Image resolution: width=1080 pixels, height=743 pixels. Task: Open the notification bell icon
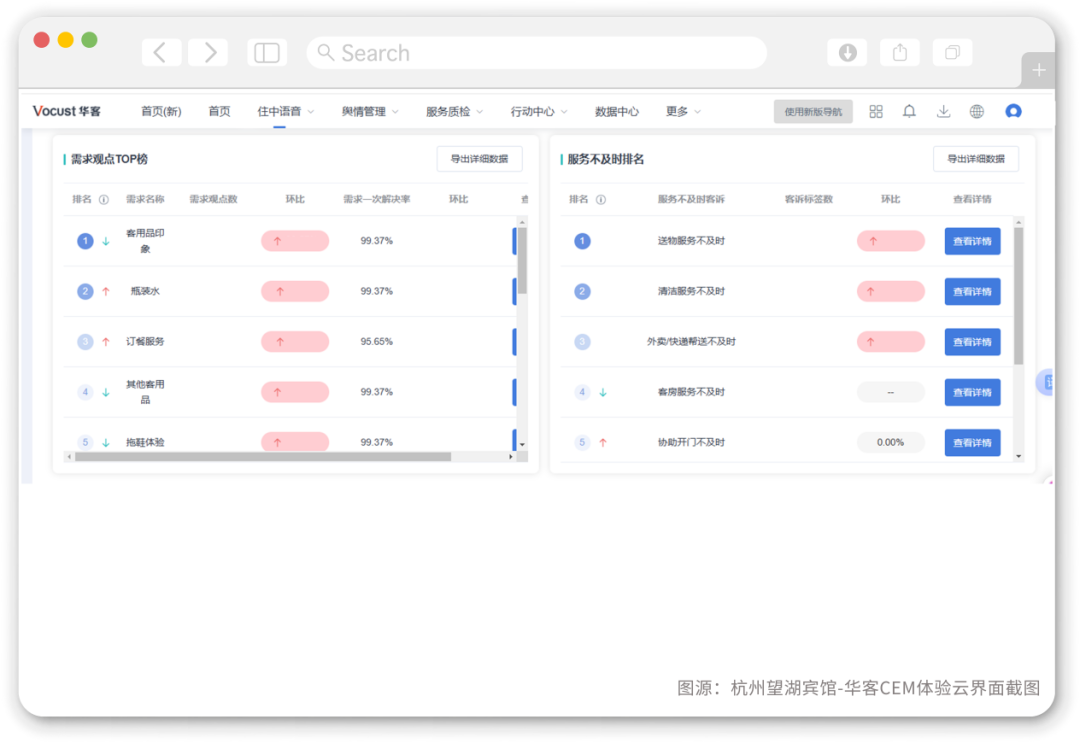(909, 112)
